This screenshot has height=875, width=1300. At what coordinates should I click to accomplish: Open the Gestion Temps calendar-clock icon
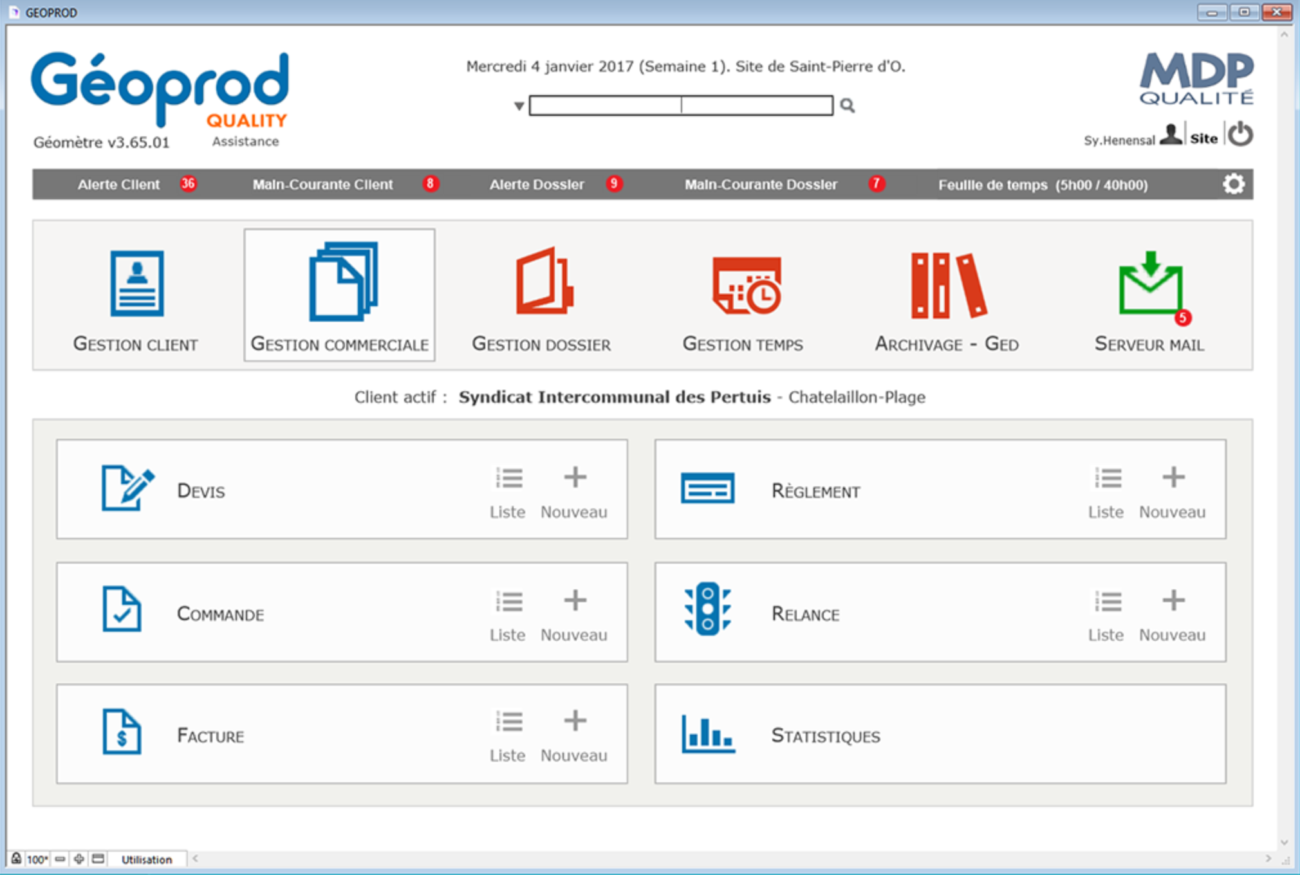[x=746, y=285]
